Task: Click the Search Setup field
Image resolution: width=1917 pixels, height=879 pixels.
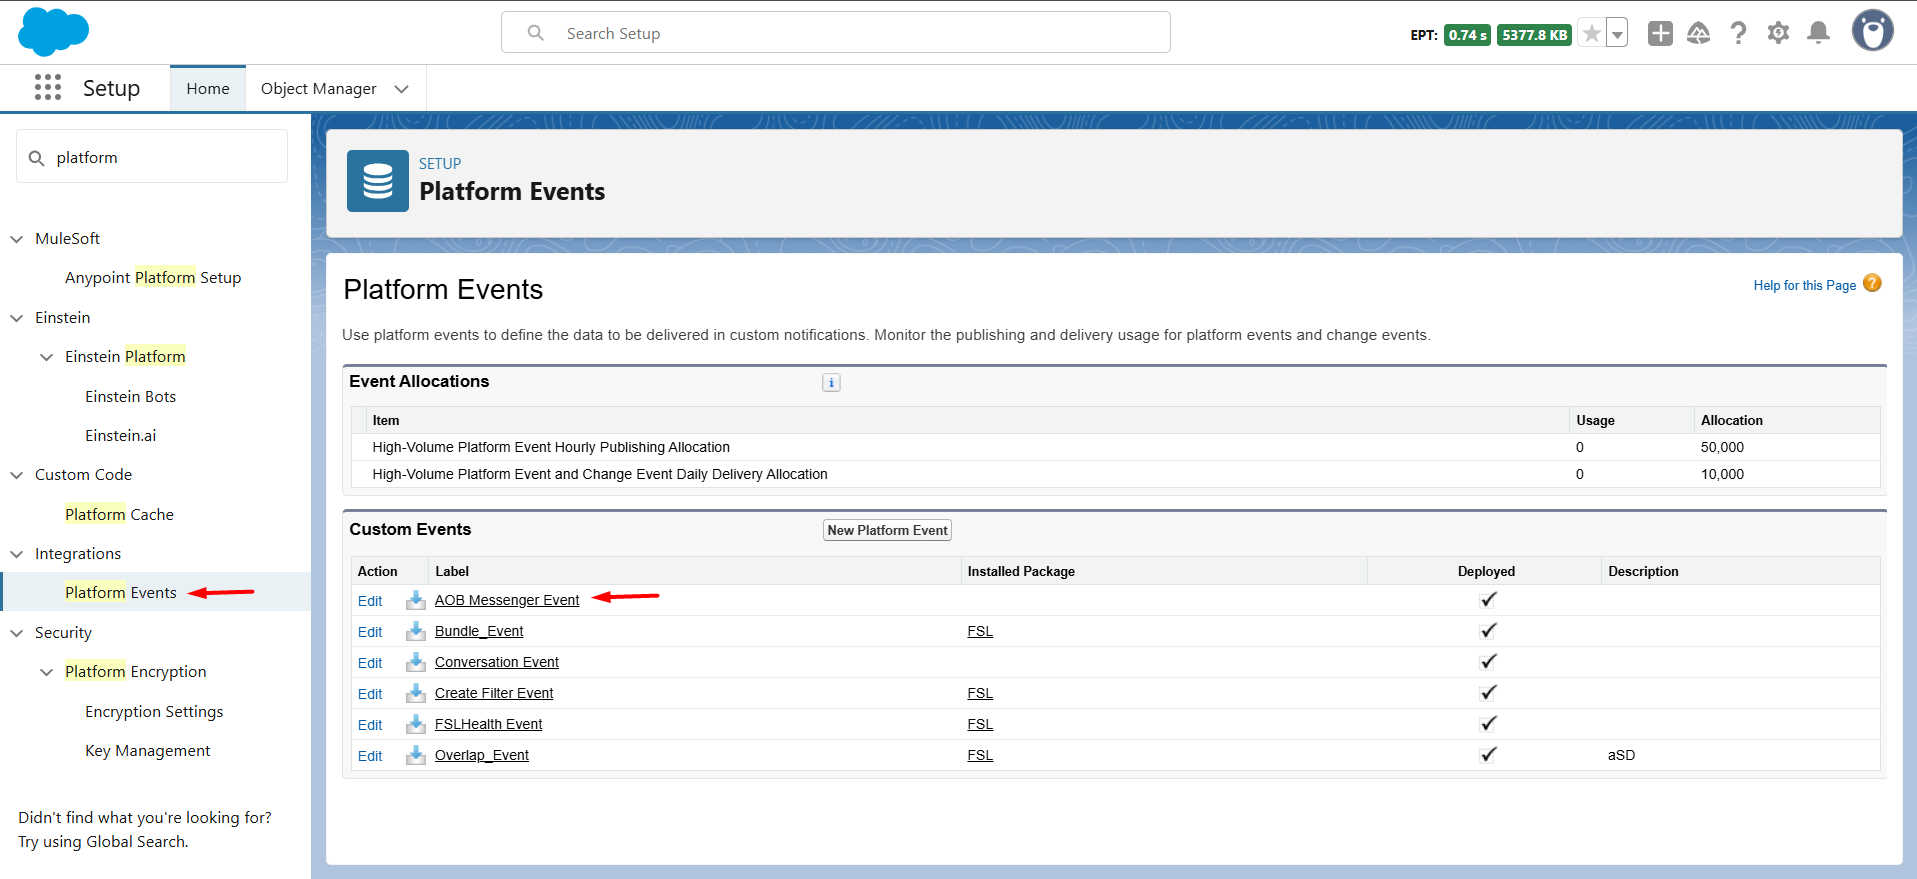Action: pos(836,33)
